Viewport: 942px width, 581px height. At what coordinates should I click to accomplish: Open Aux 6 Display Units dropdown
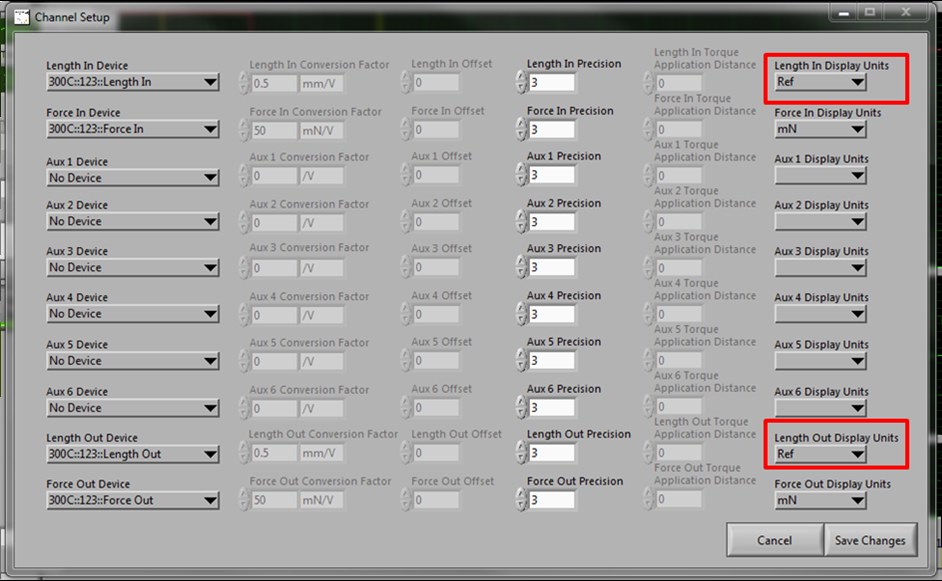pos(820,408)
